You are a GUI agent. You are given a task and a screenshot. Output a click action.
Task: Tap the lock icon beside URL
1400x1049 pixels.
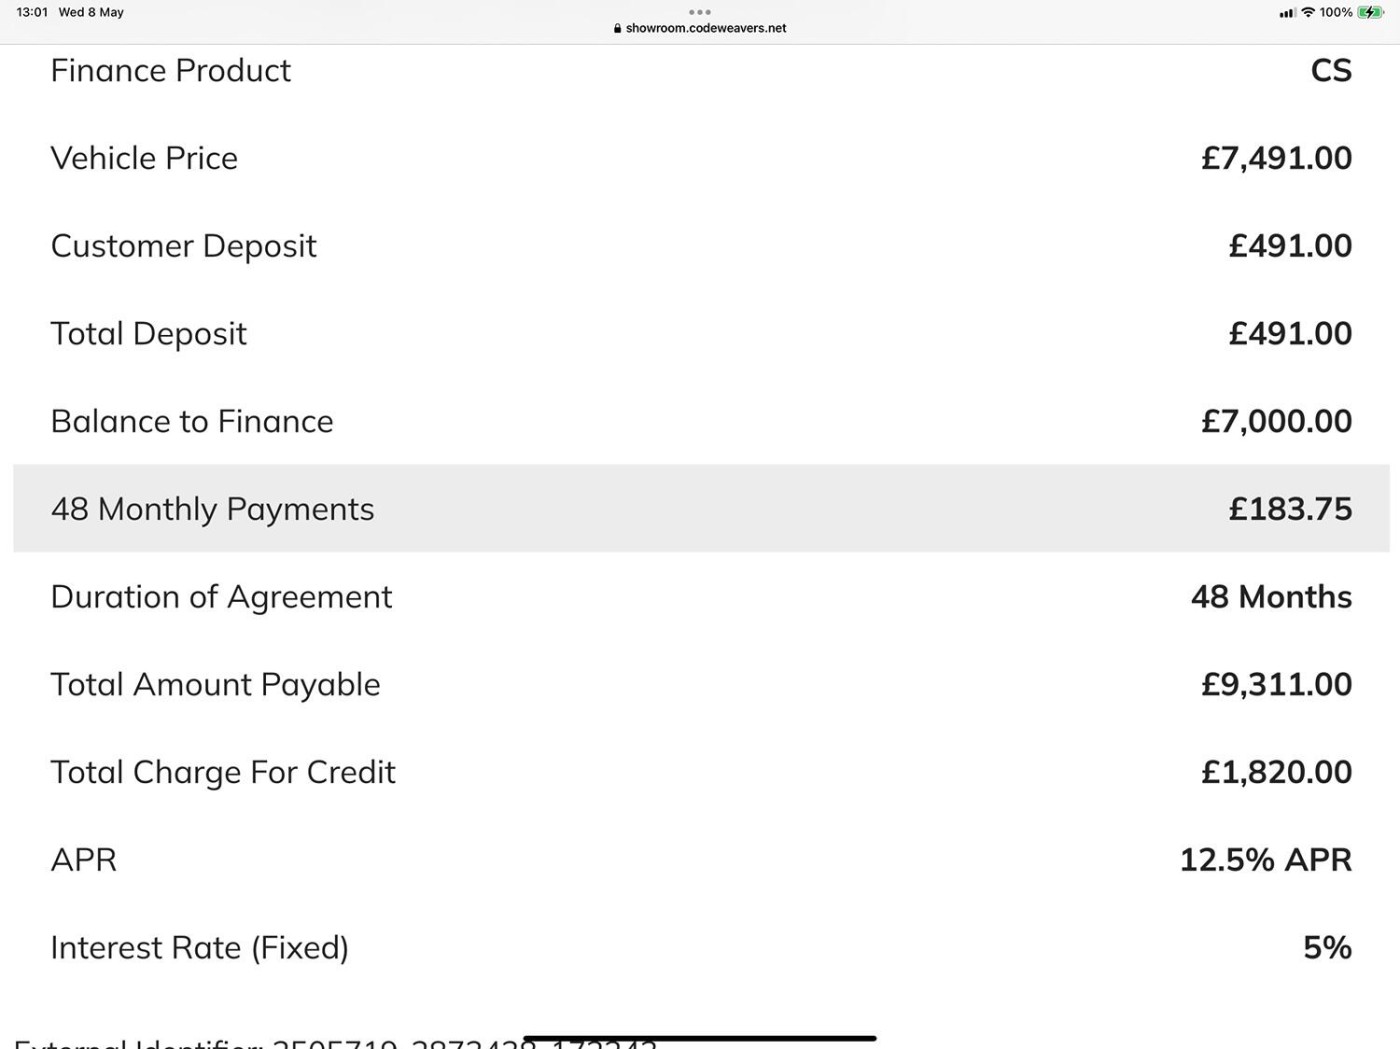pyautogui.click(x=617, y=28)
